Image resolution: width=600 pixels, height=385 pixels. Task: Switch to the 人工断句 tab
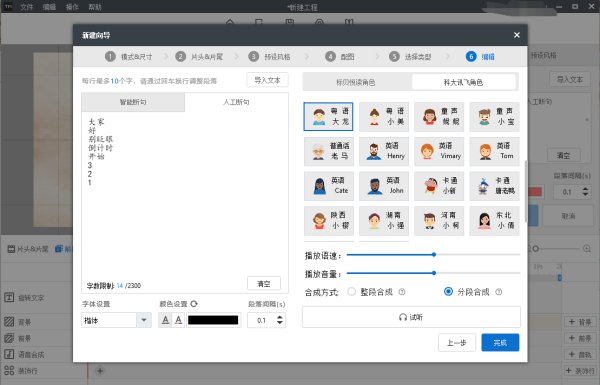pos(236,102)
